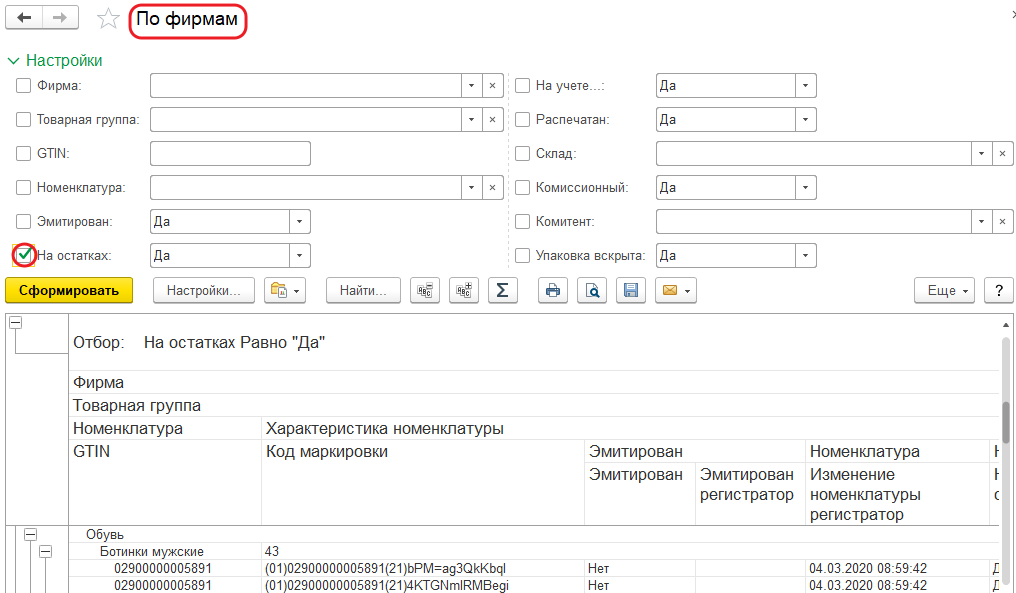1016x593 pixels.
Task: Tick the "Склад" filter checkbox
Action: tap(522, 154)
